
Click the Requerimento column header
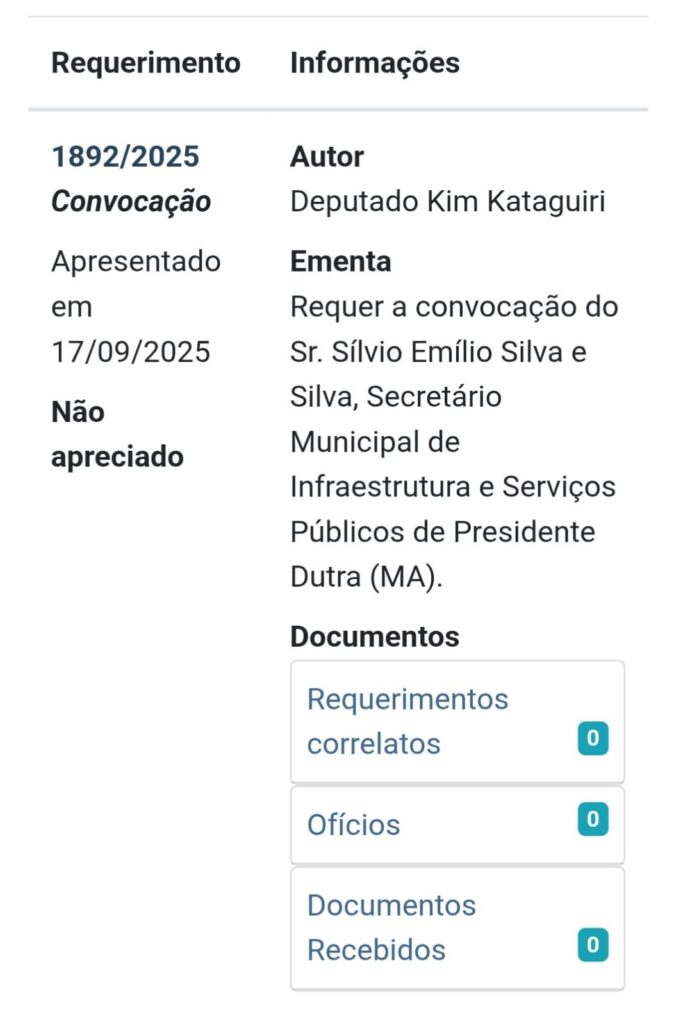point(146,63)
